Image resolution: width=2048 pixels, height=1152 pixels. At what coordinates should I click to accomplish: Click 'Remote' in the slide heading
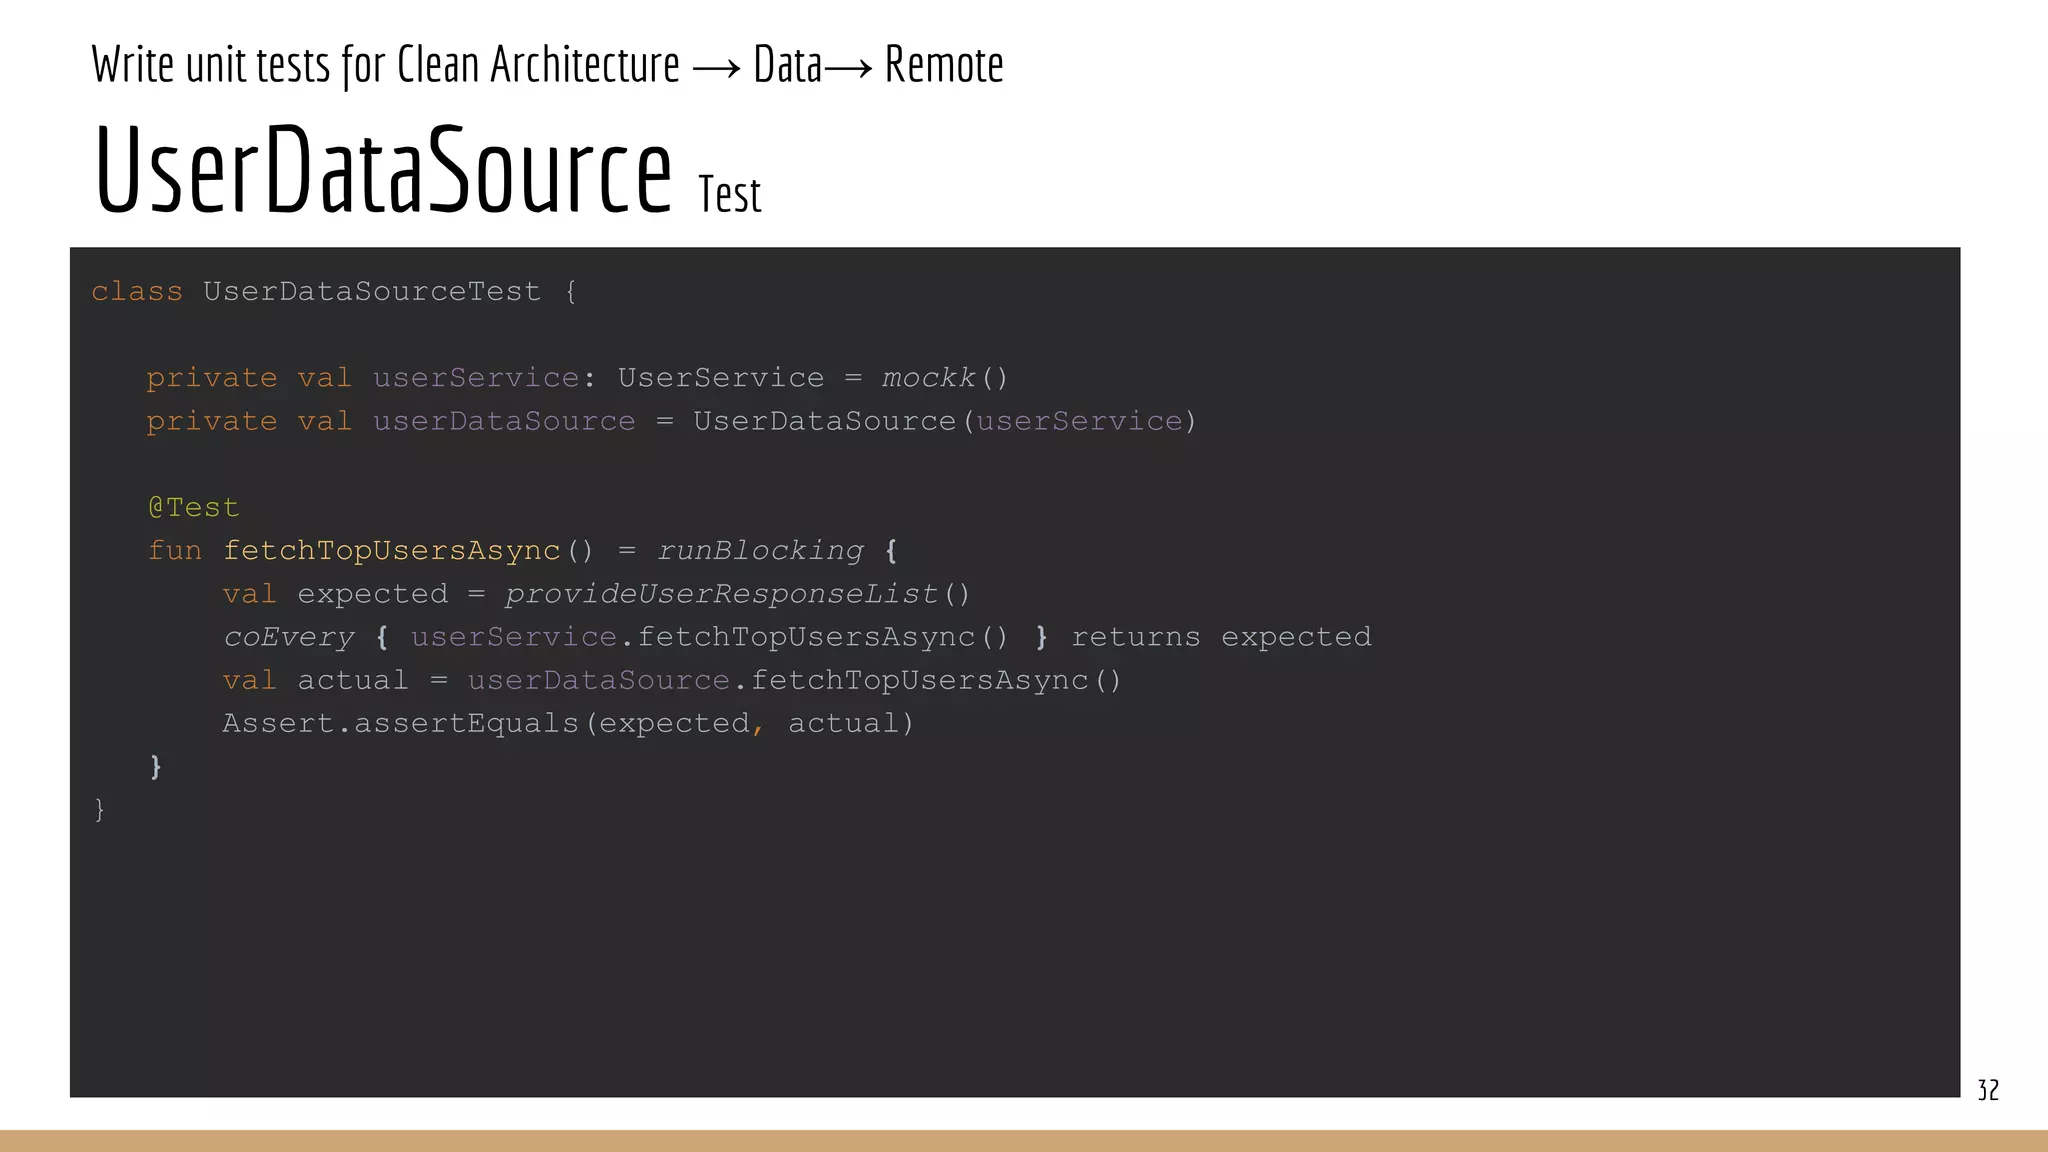point(944,66)
